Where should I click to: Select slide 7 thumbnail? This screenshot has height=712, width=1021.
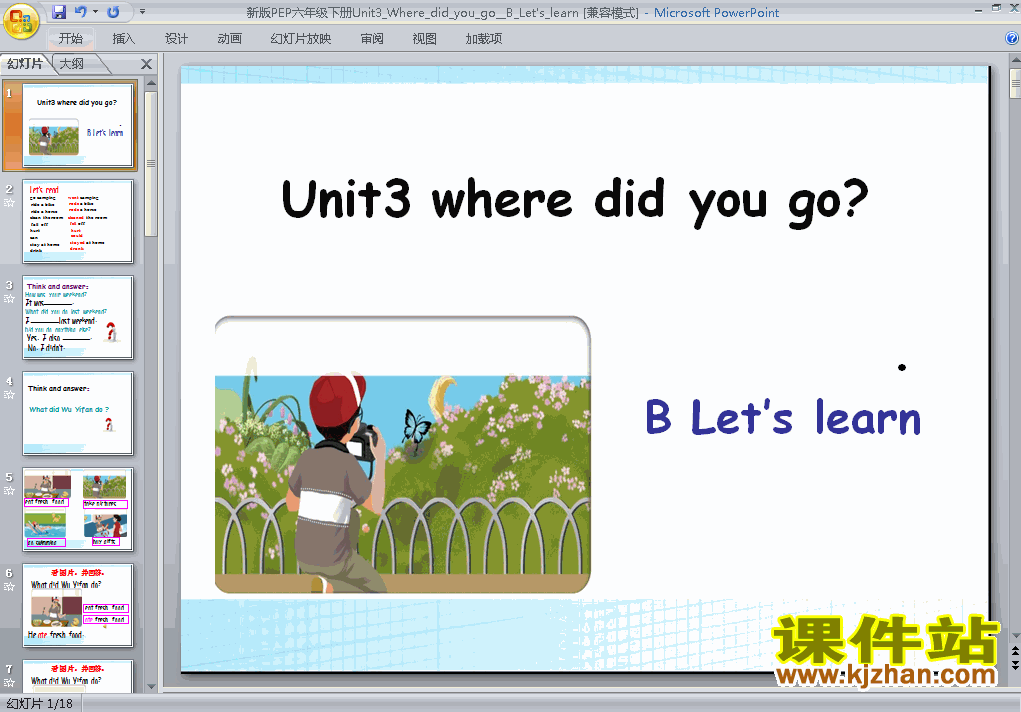[x=78, y=676]
